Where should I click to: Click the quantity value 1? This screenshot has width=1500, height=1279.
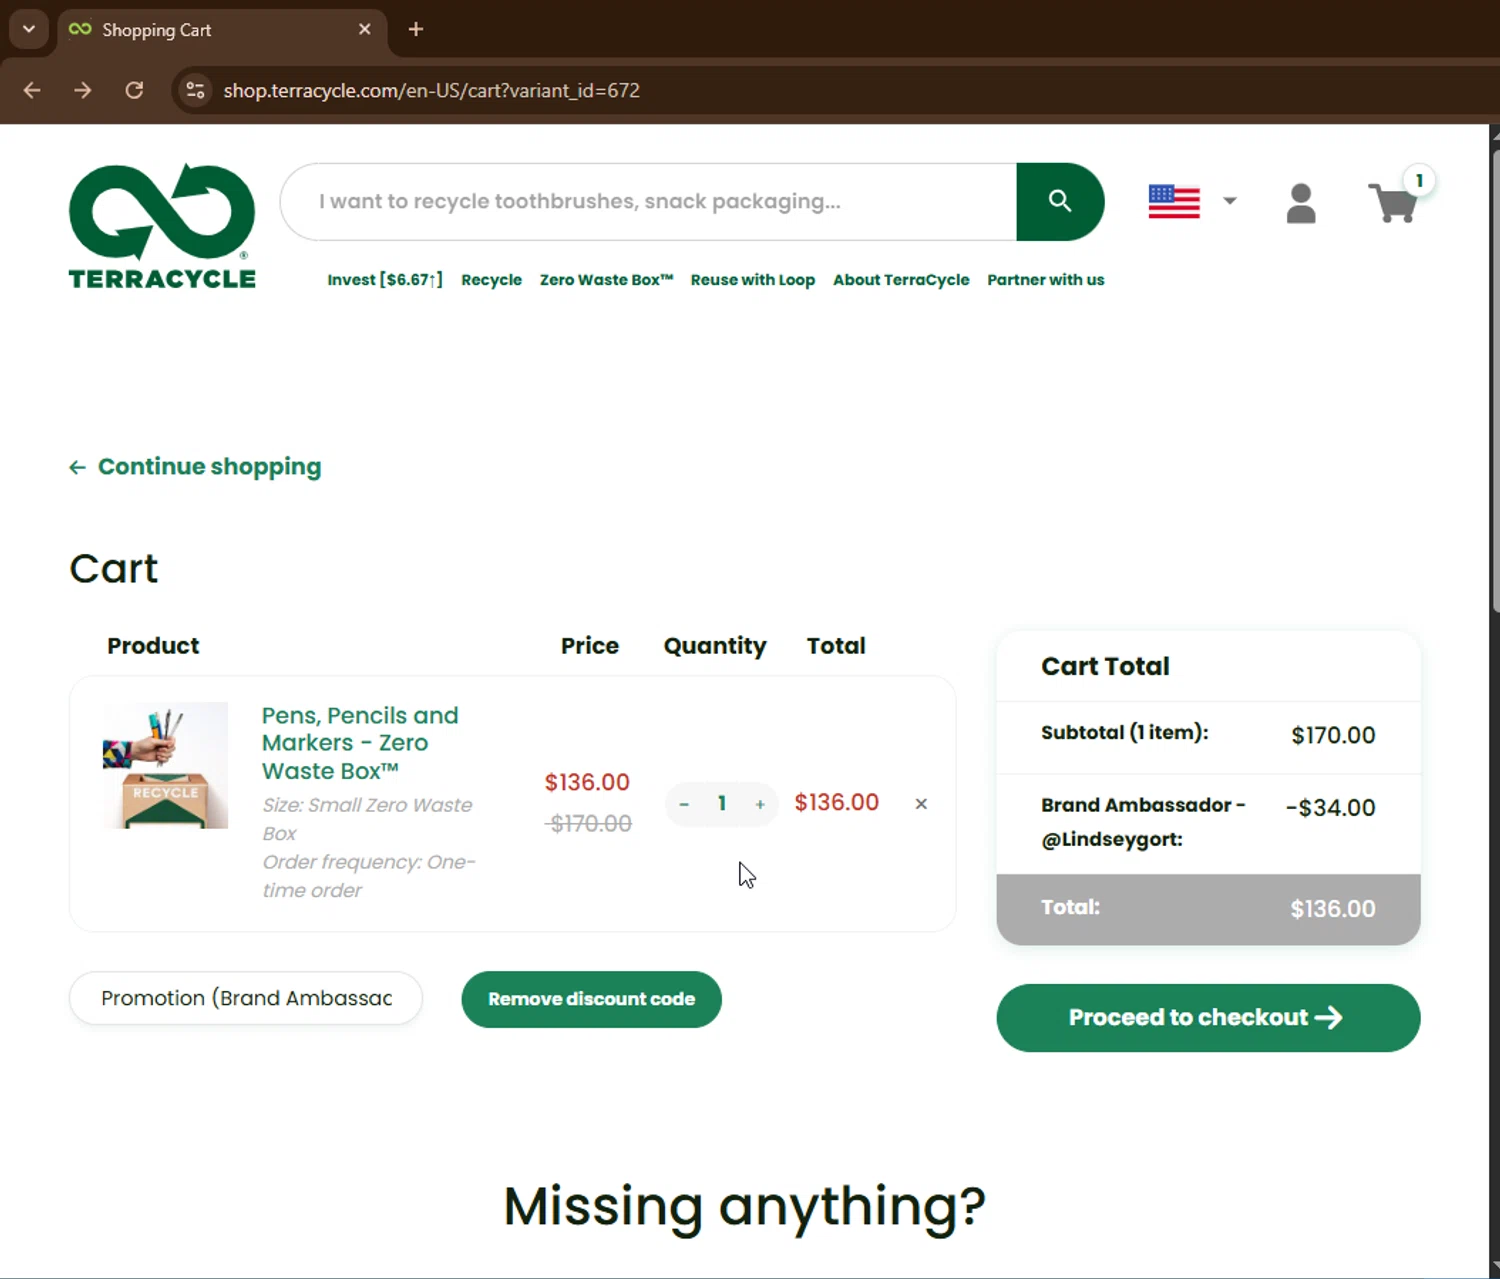tap(722, 804)
